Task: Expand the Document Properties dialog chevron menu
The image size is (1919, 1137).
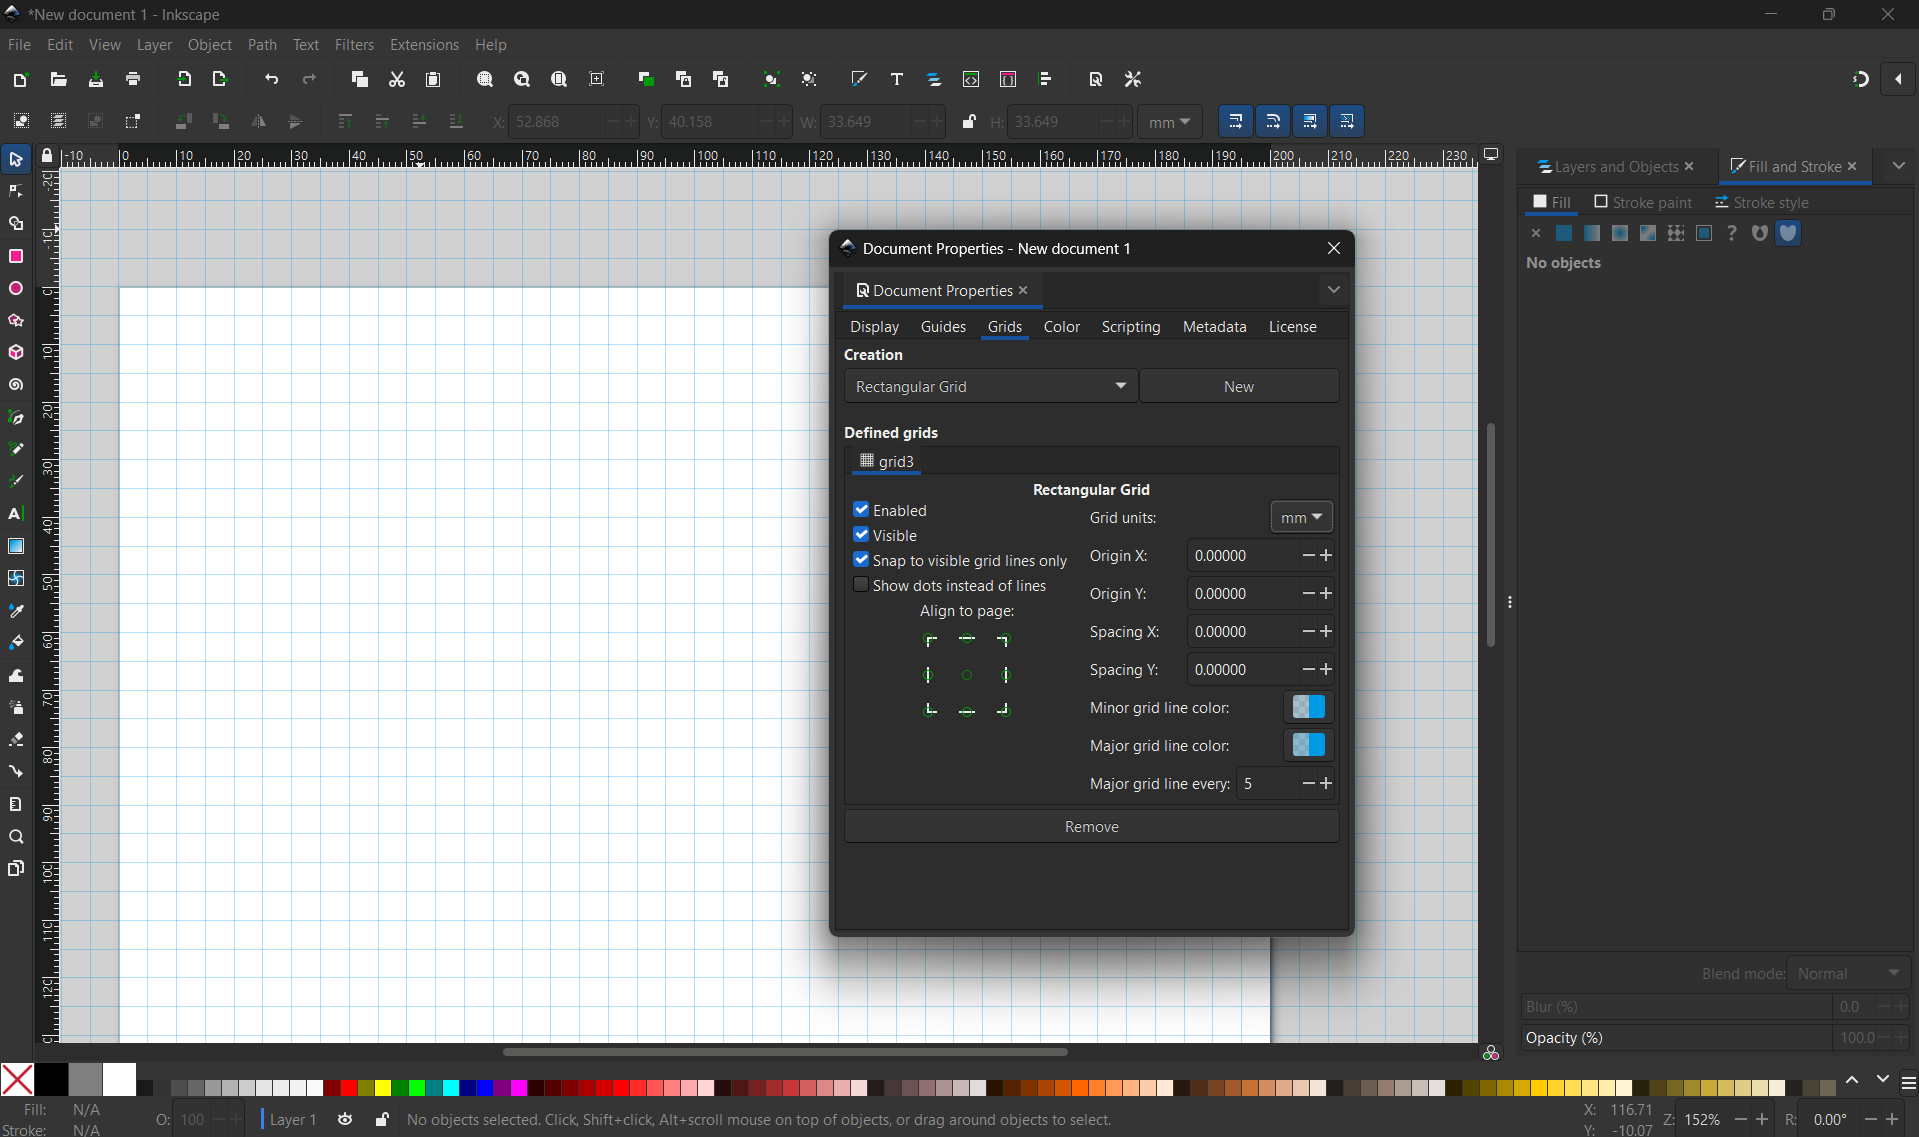Action: 1334,290
